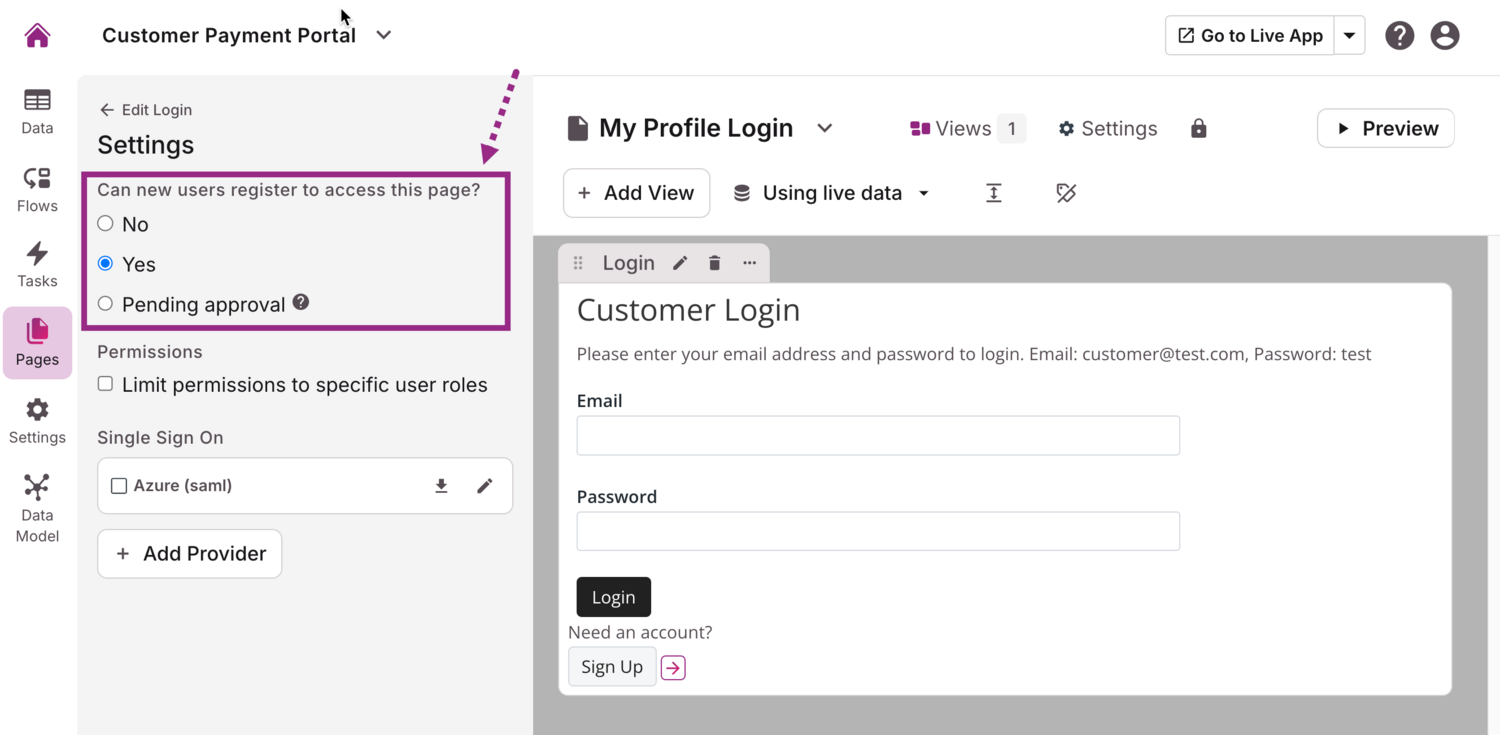1500x735 pixels.
Task: Click the home icon in the top-left
Action: pyautogui.click(x=37, y=36)
